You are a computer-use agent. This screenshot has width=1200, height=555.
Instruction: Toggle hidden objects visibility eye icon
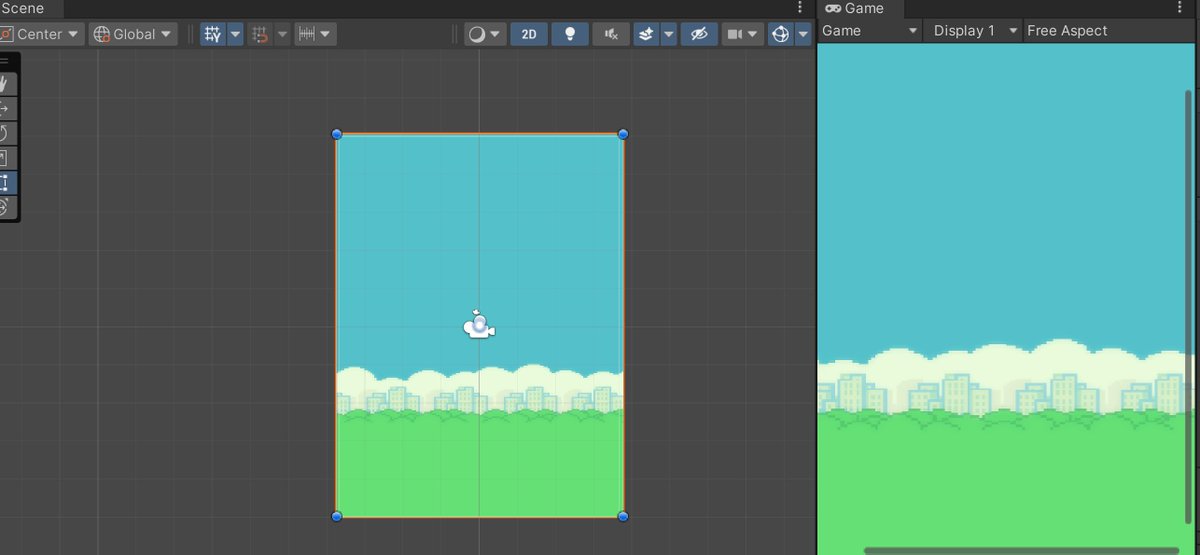[699, 34]
